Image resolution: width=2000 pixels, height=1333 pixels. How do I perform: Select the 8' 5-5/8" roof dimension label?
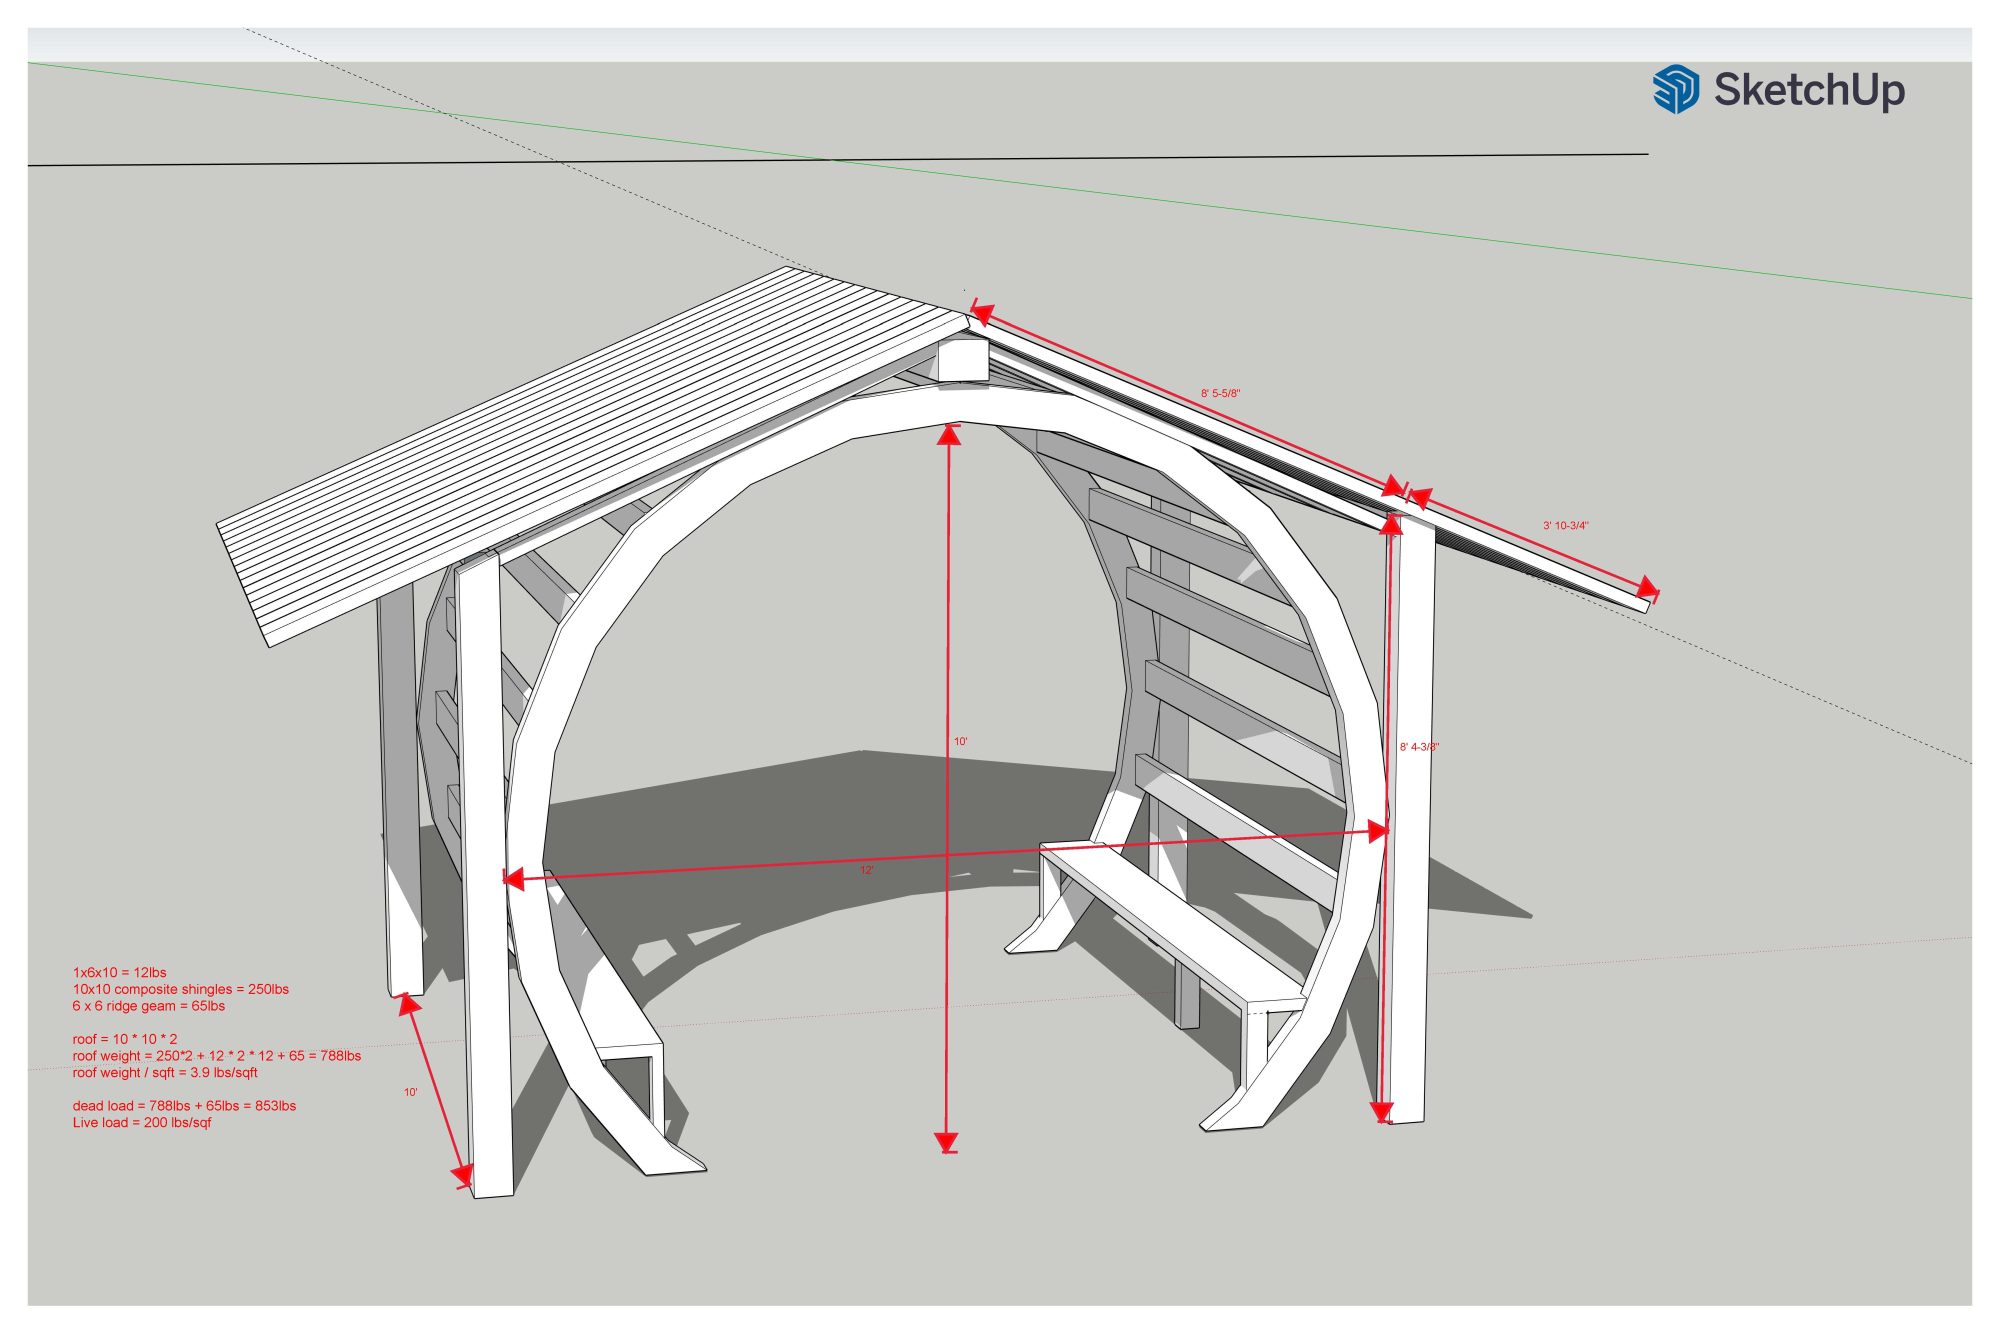[1220, 394]
